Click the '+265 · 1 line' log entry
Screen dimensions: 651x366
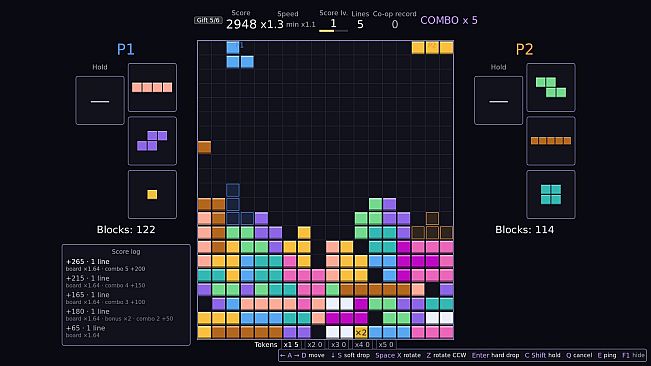pos(88,261)
